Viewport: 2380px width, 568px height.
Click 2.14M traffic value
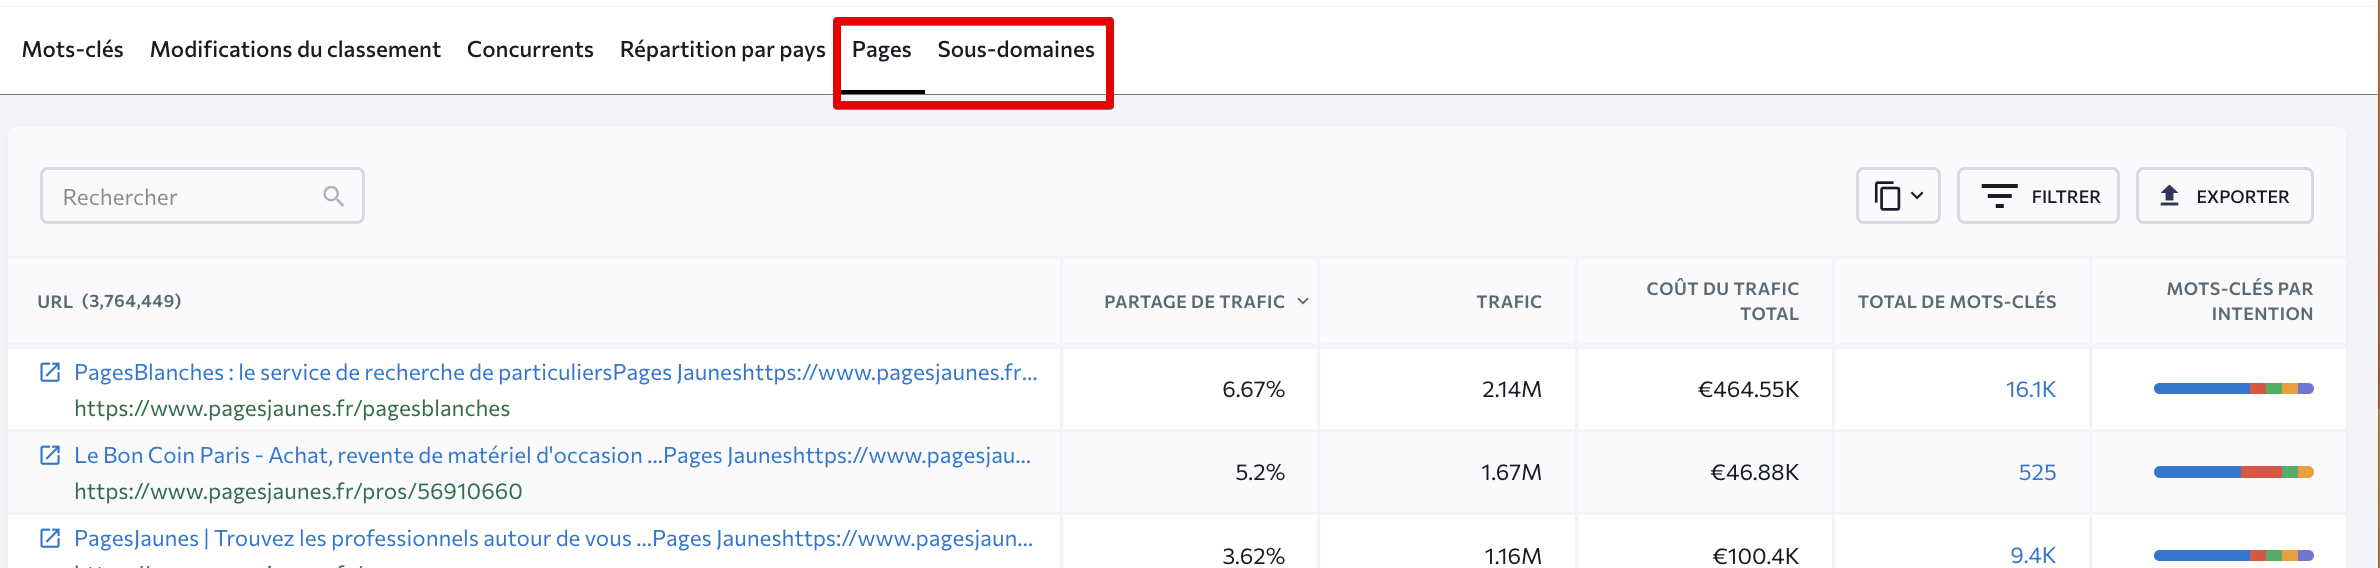tap(1511, 389)
